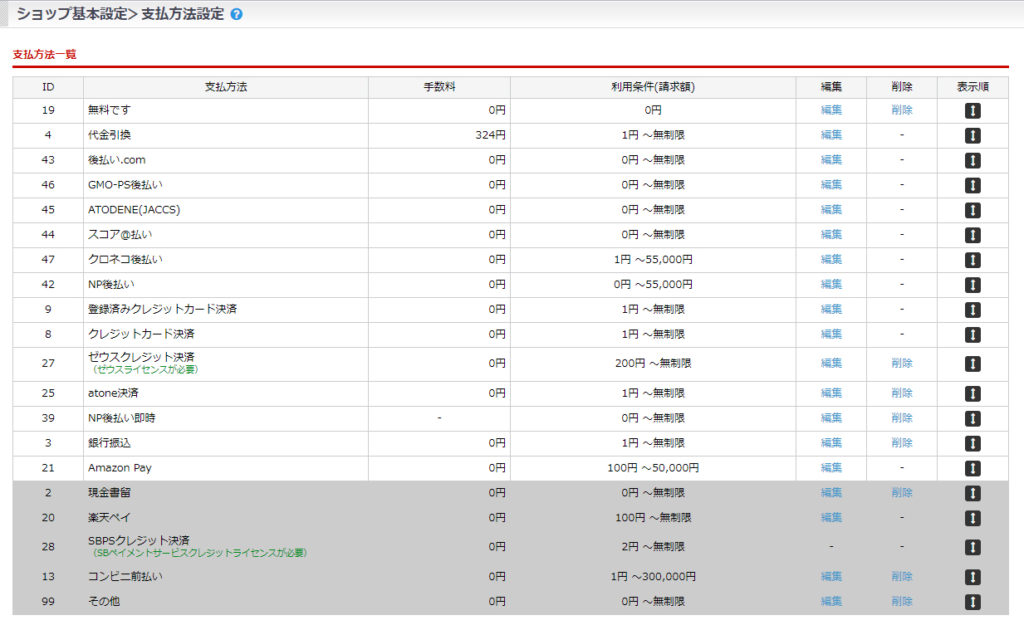
Task: Click the green SBペイメントサービス license note
Action: coord(199,553)
